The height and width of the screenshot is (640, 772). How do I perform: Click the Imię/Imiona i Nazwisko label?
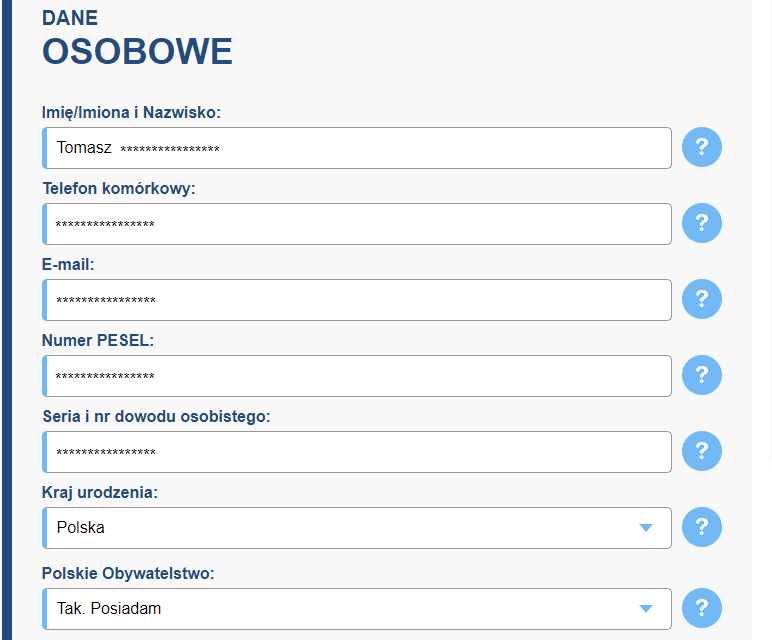tap(131, 113)
